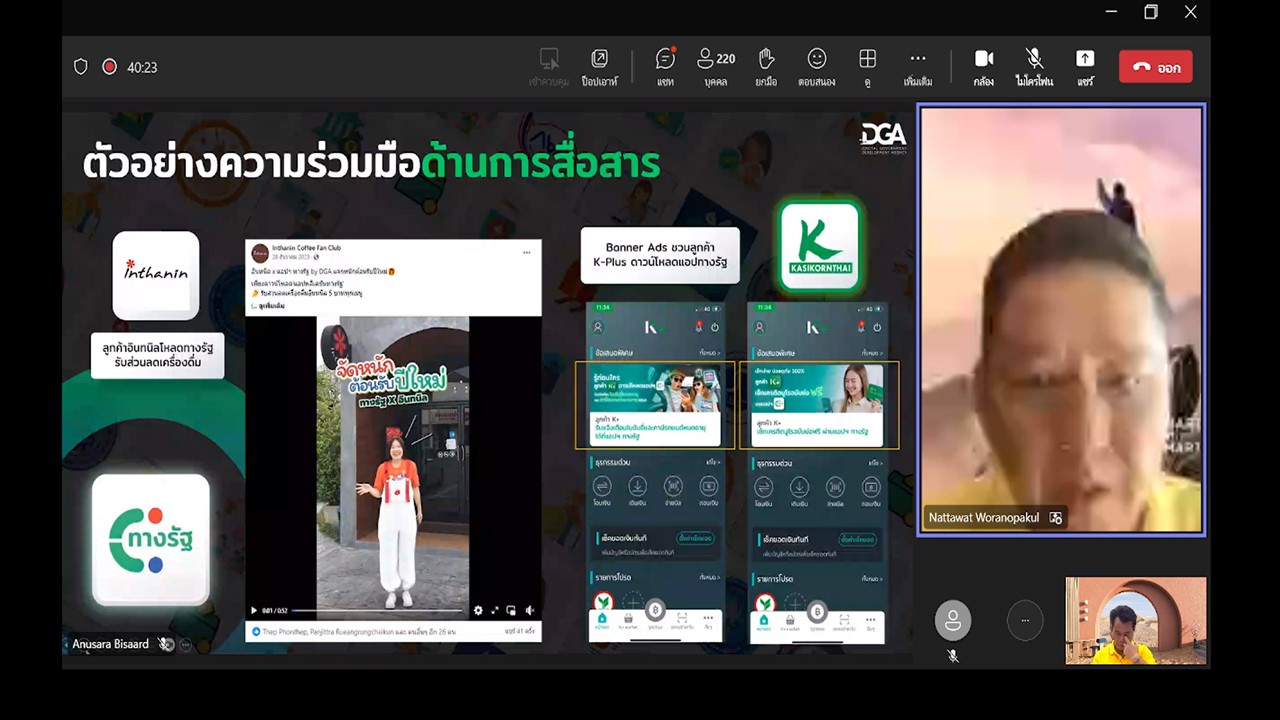The width and height of the screenshot is (1280, 720).
Task: Click the gear icon on the shared video
Action: tap(478, 610)
